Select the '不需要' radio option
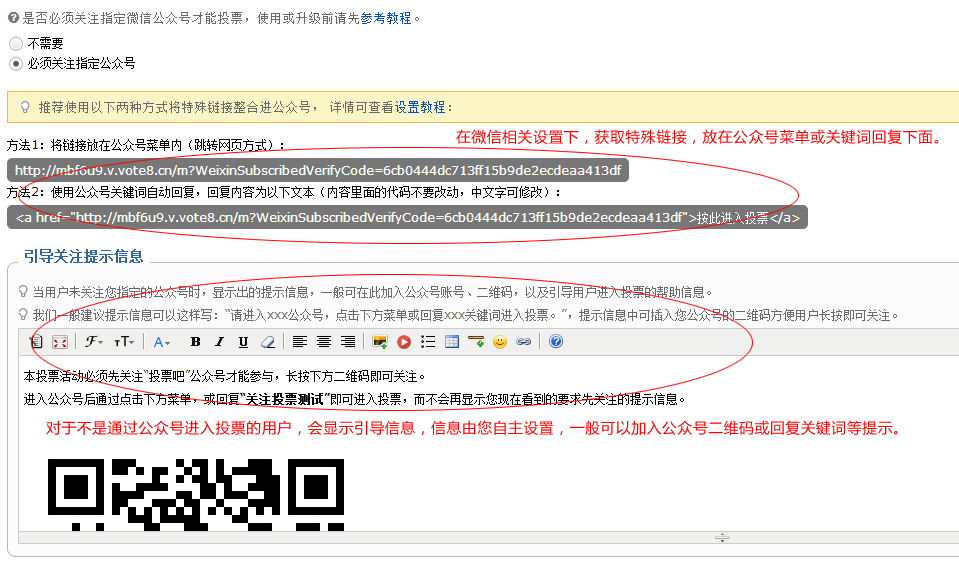The height and width of the screenshot is (562, 959). (x=15, y=44)
